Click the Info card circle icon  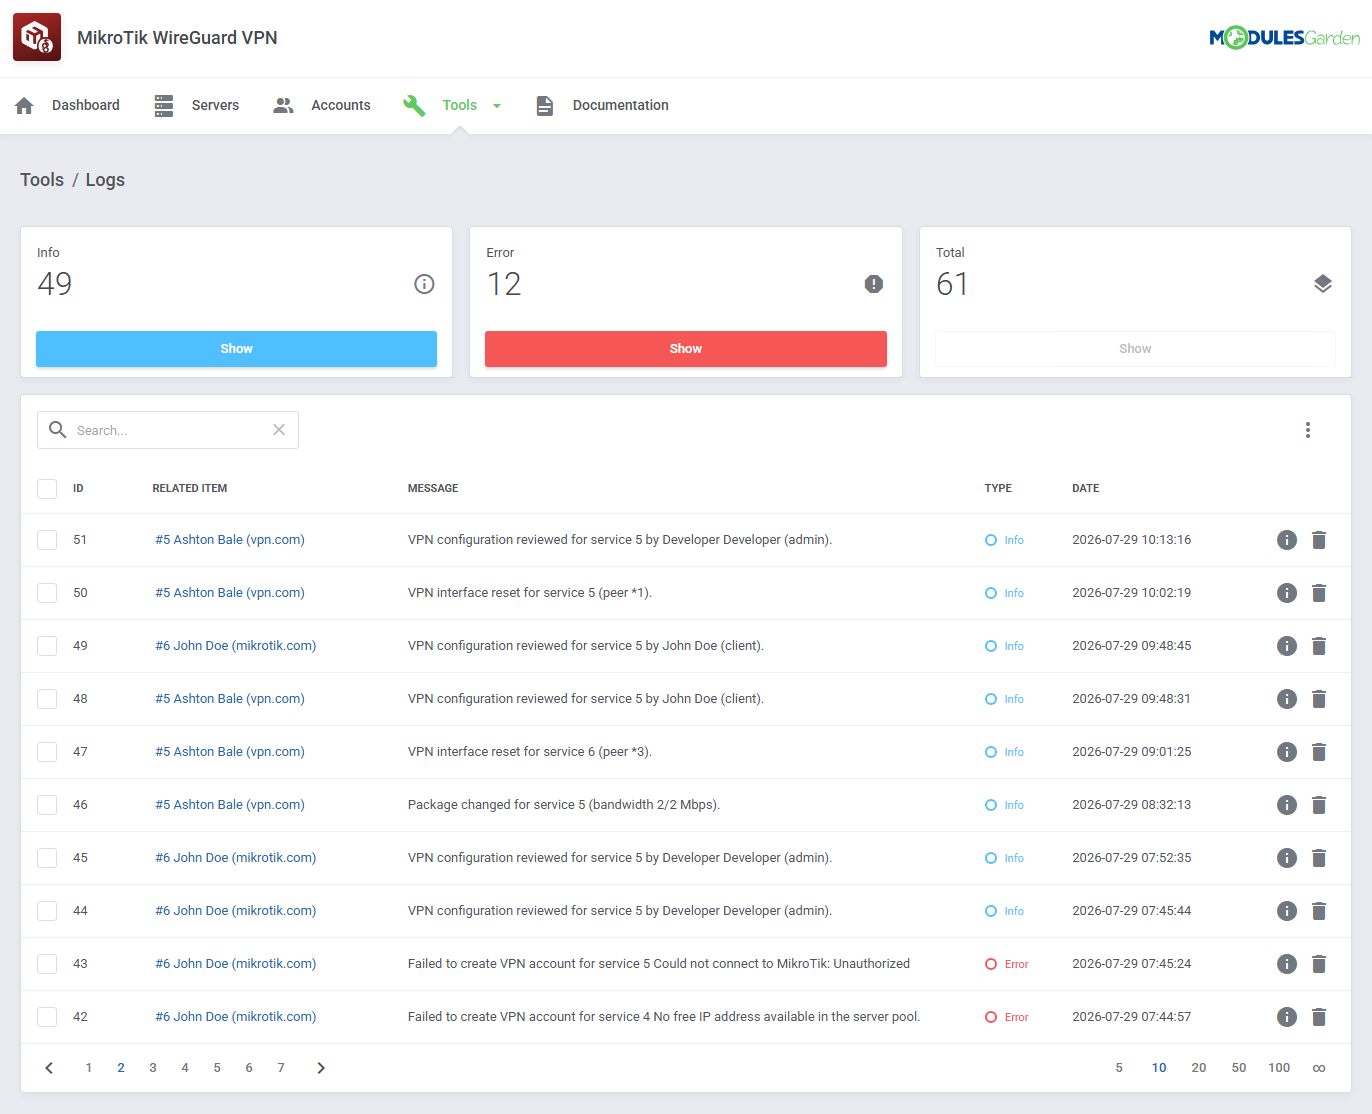point(424,284)
